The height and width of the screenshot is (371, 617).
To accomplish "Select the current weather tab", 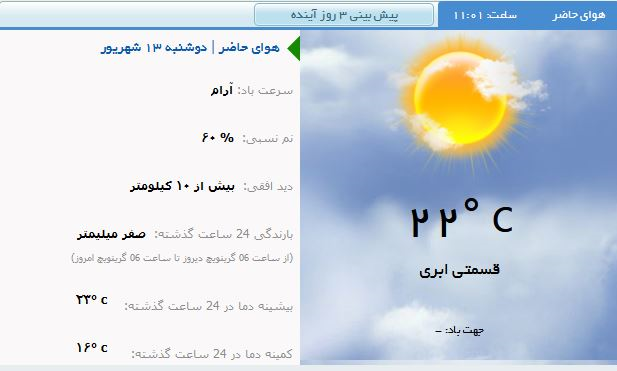I will (578, 15).
